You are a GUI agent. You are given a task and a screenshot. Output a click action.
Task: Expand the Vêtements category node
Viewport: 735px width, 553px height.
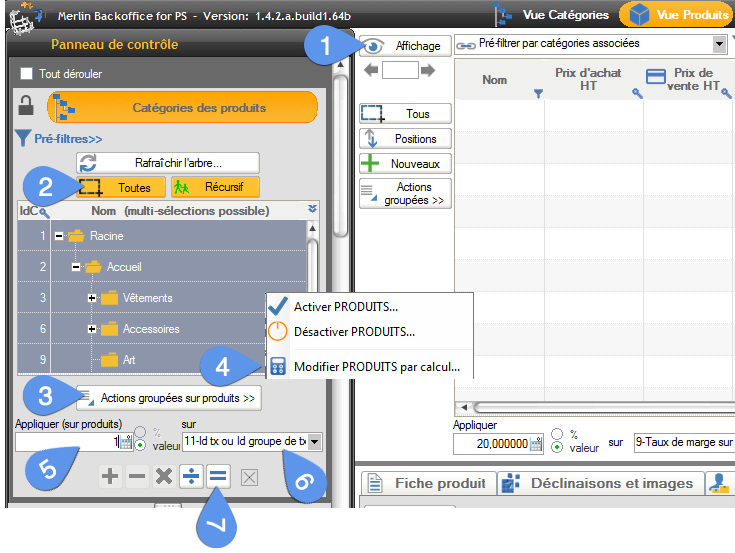click(93, 298)
